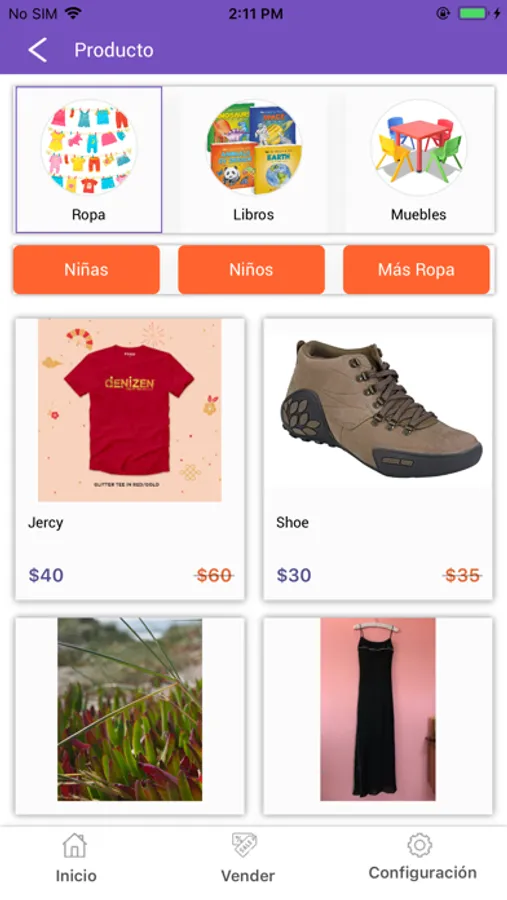The width and height of the screenshot is (507, 900).
Task: Open the Inicio home icon
Action: [75, 845]
